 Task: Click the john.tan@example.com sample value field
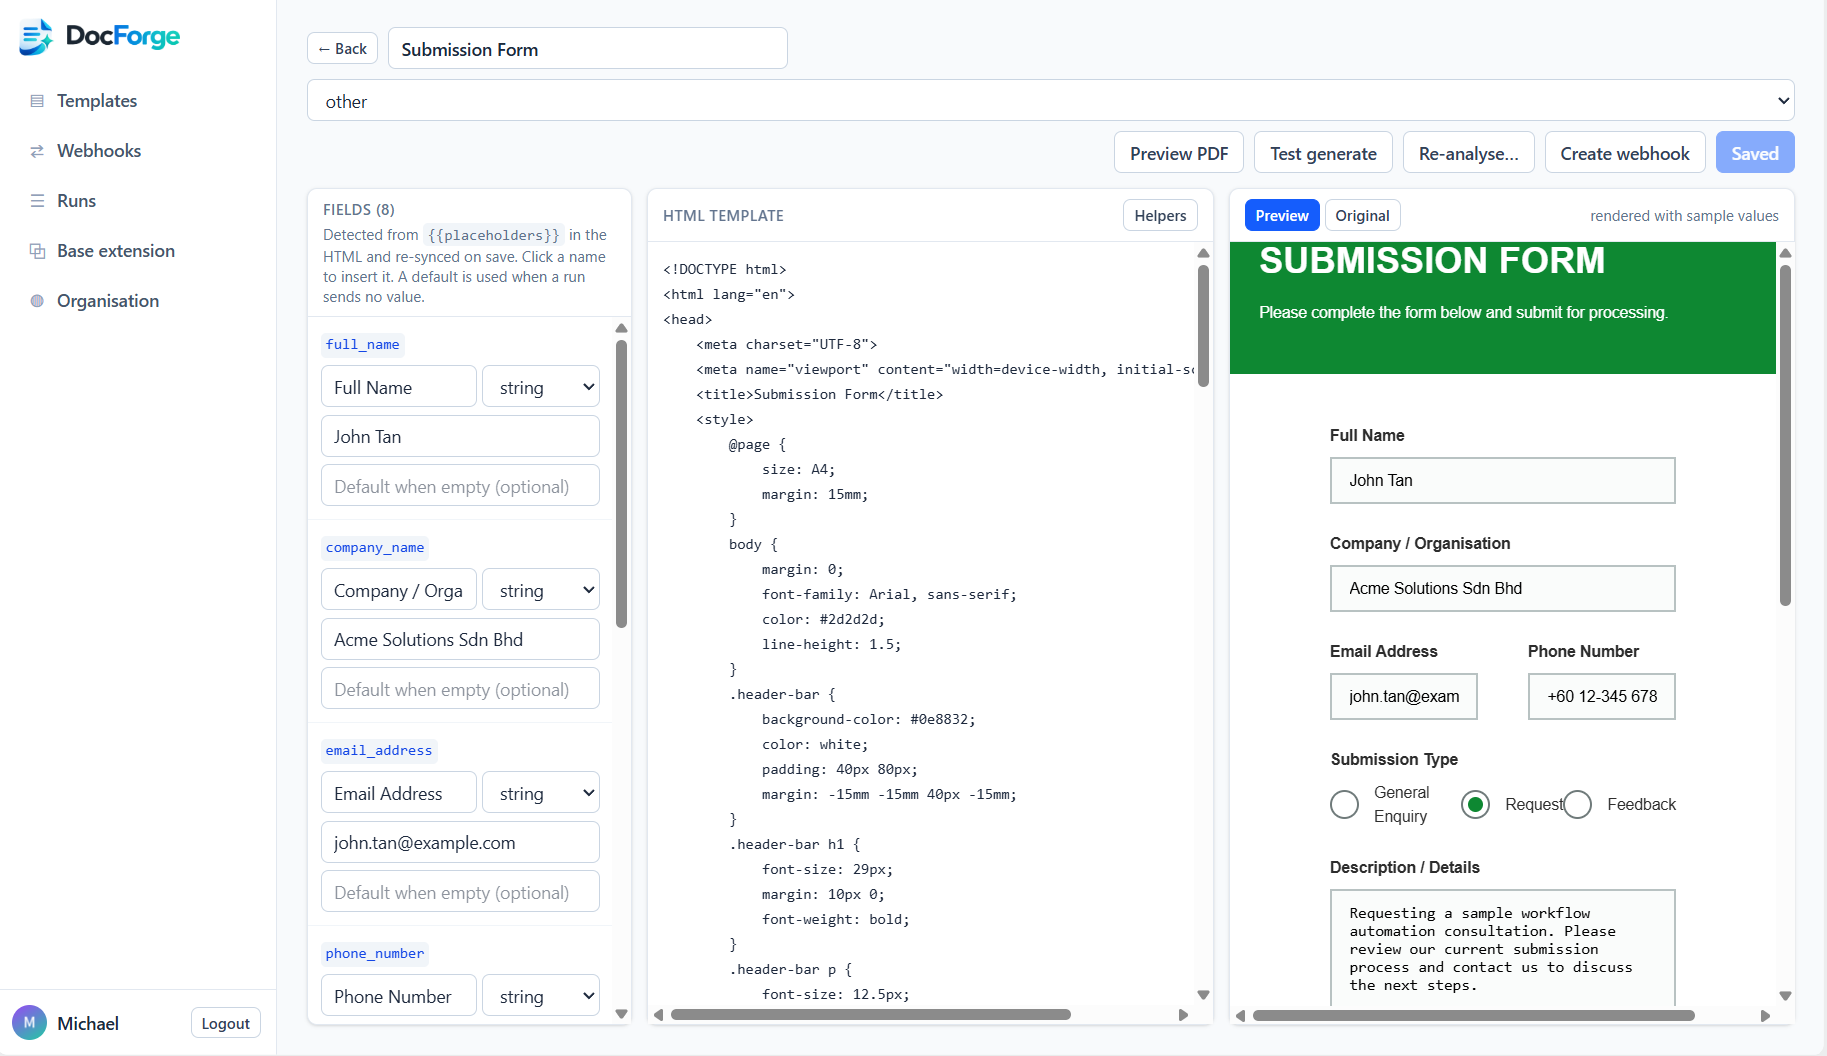pyautogui.click(x=460, y=842)
